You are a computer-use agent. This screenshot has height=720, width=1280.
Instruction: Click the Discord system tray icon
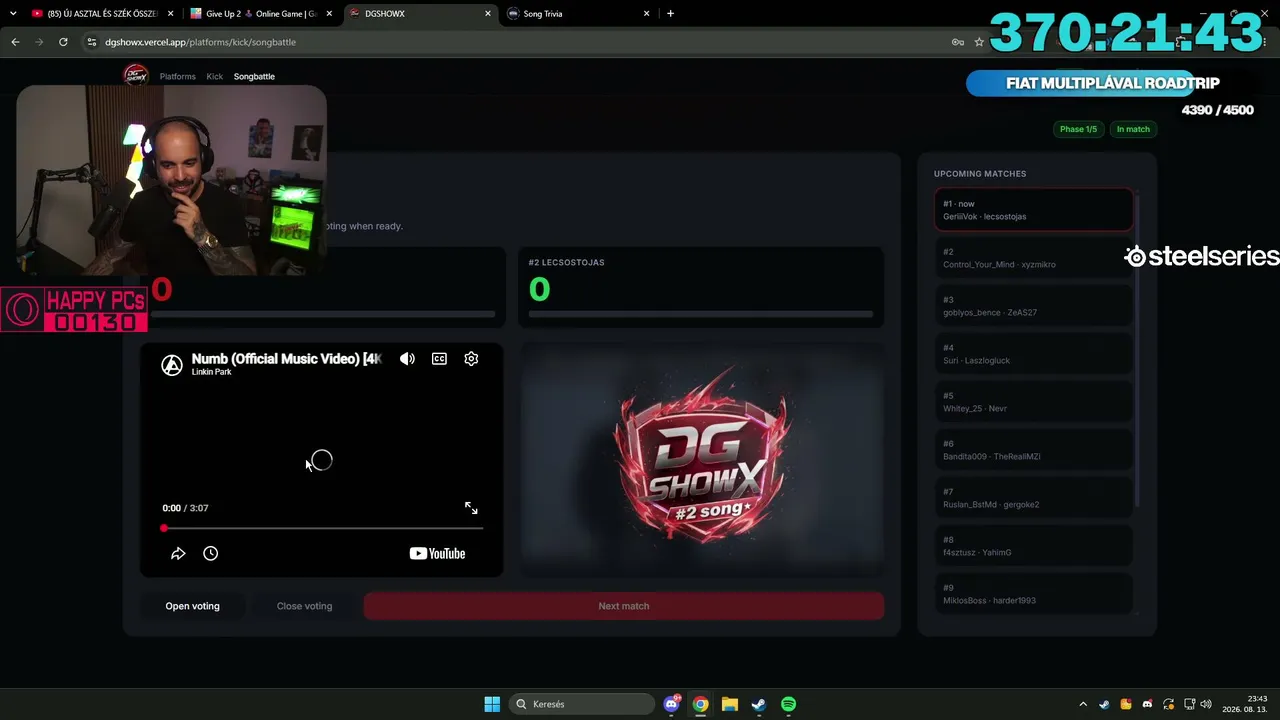click(1147, 704)
